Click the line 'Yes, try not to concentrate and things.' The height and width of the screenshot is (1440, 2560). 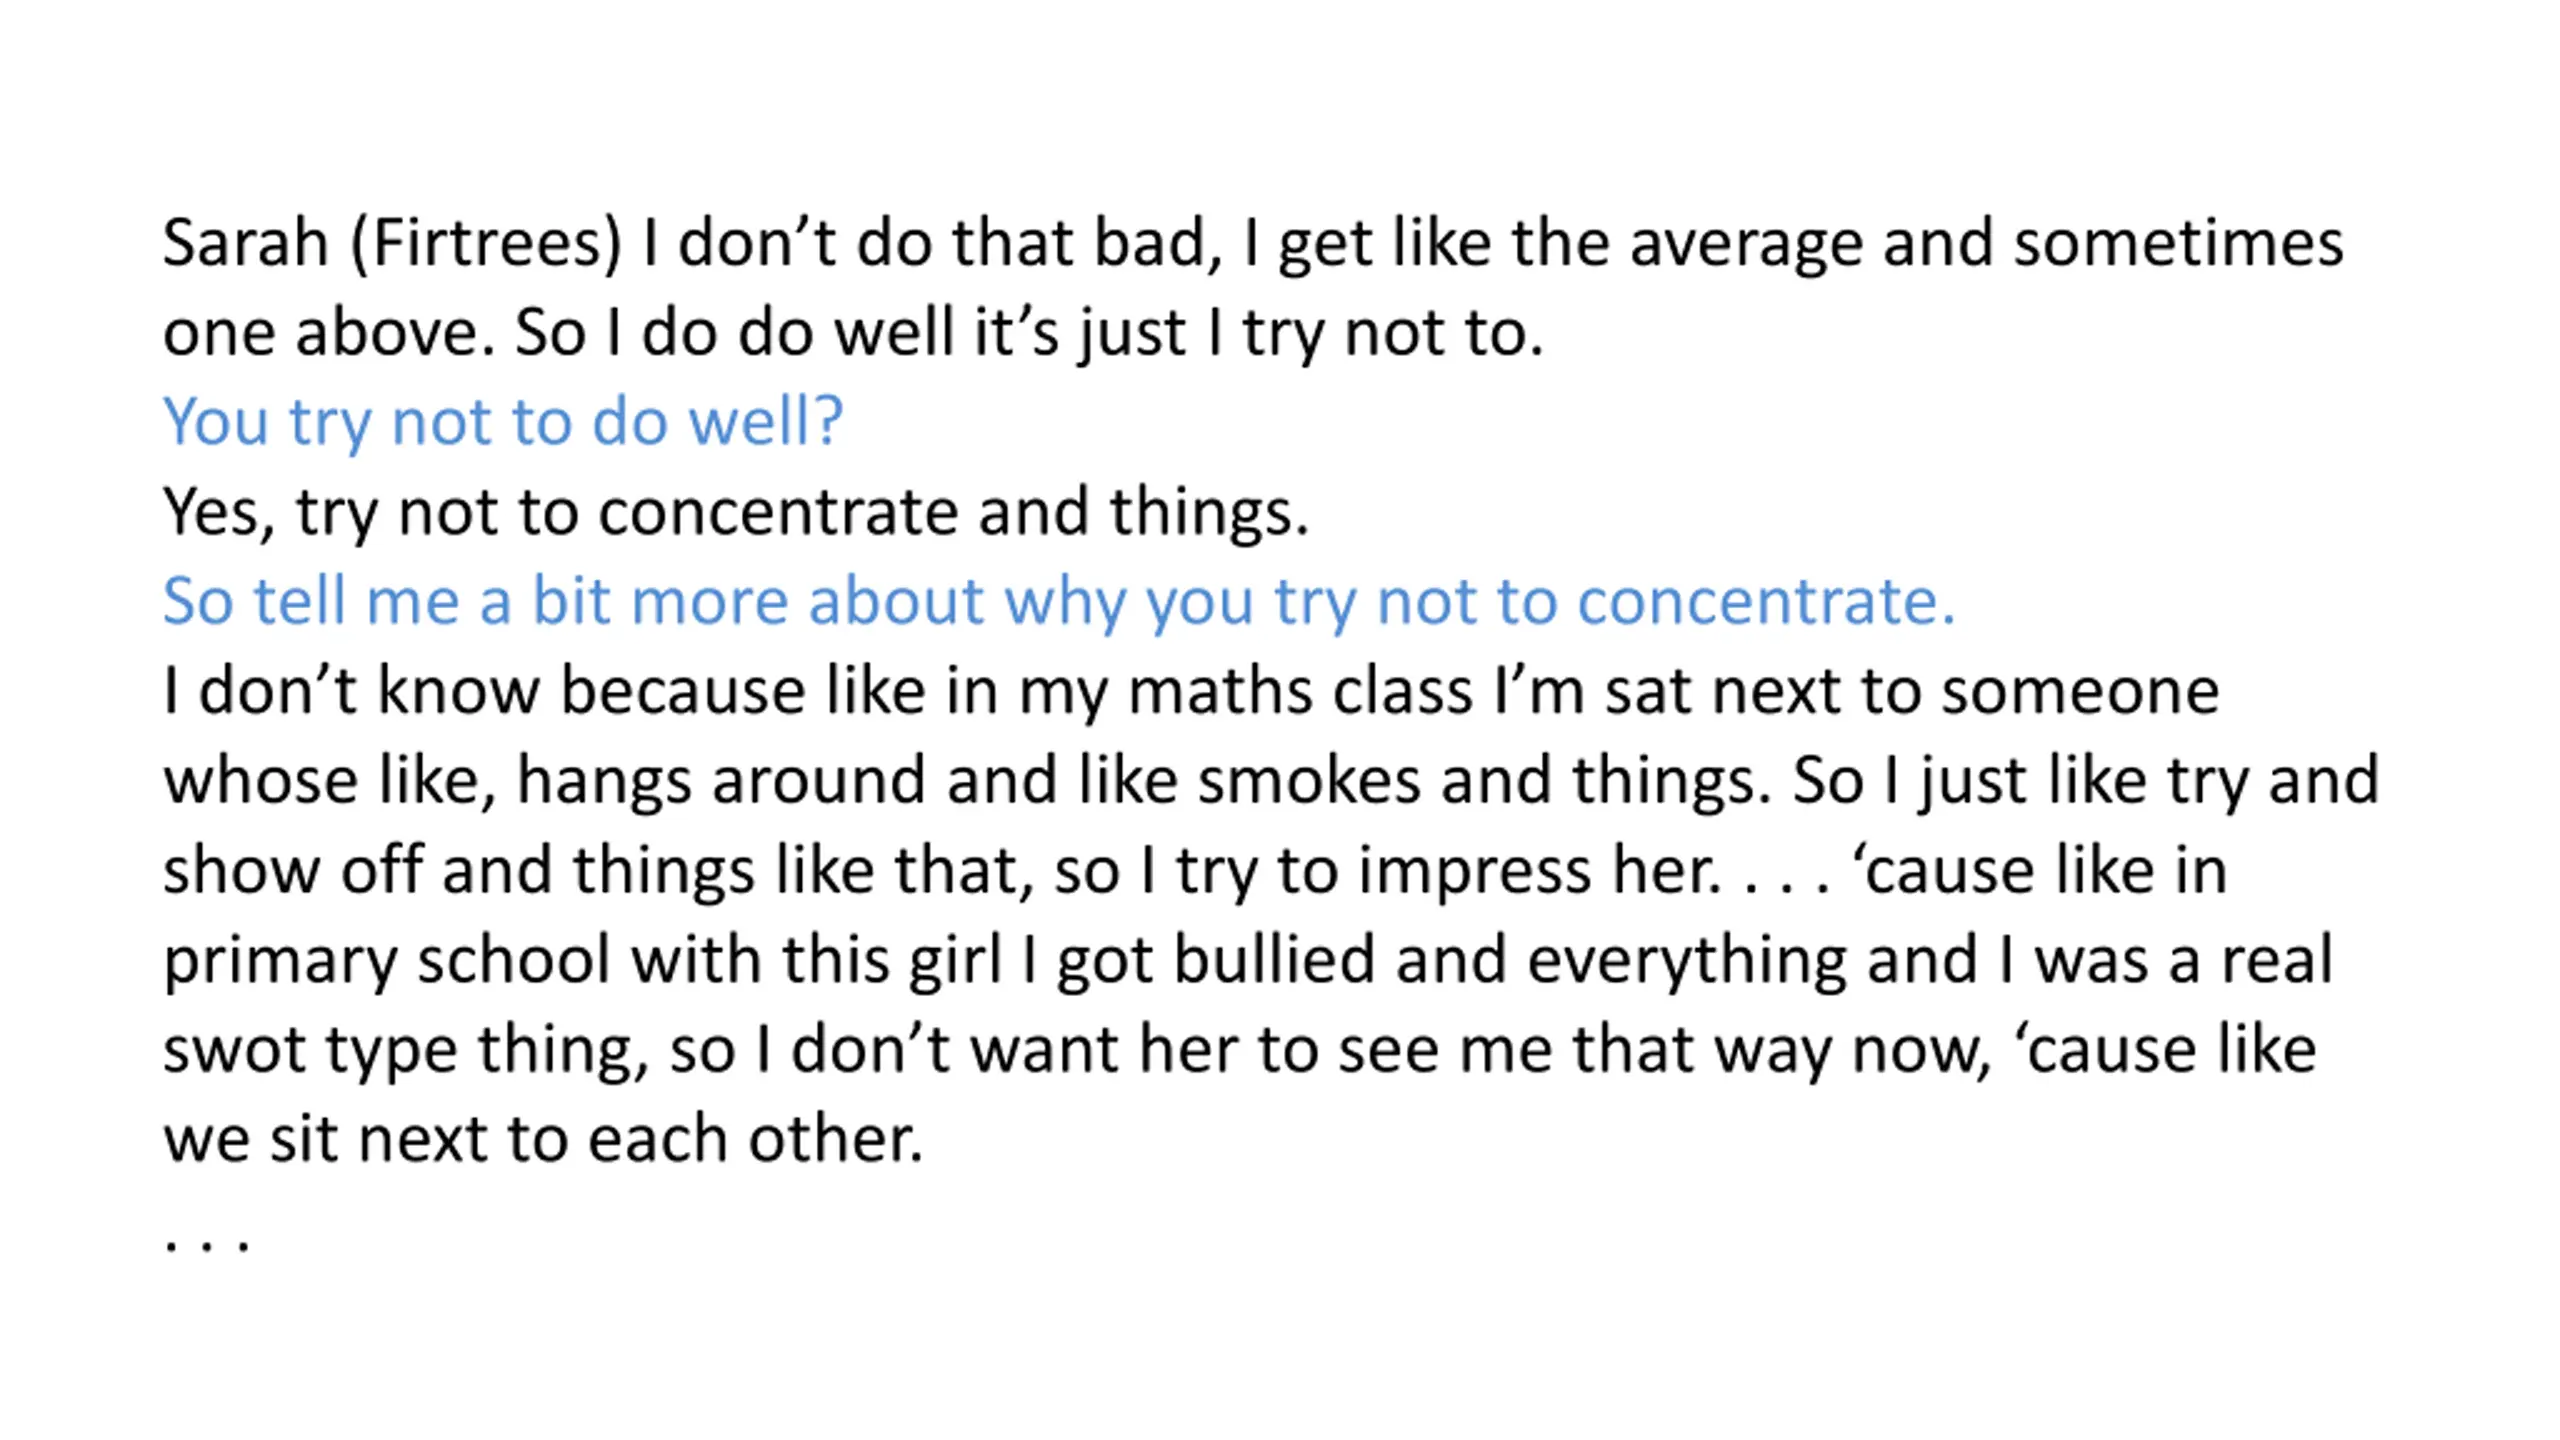[x=735, y=512]
